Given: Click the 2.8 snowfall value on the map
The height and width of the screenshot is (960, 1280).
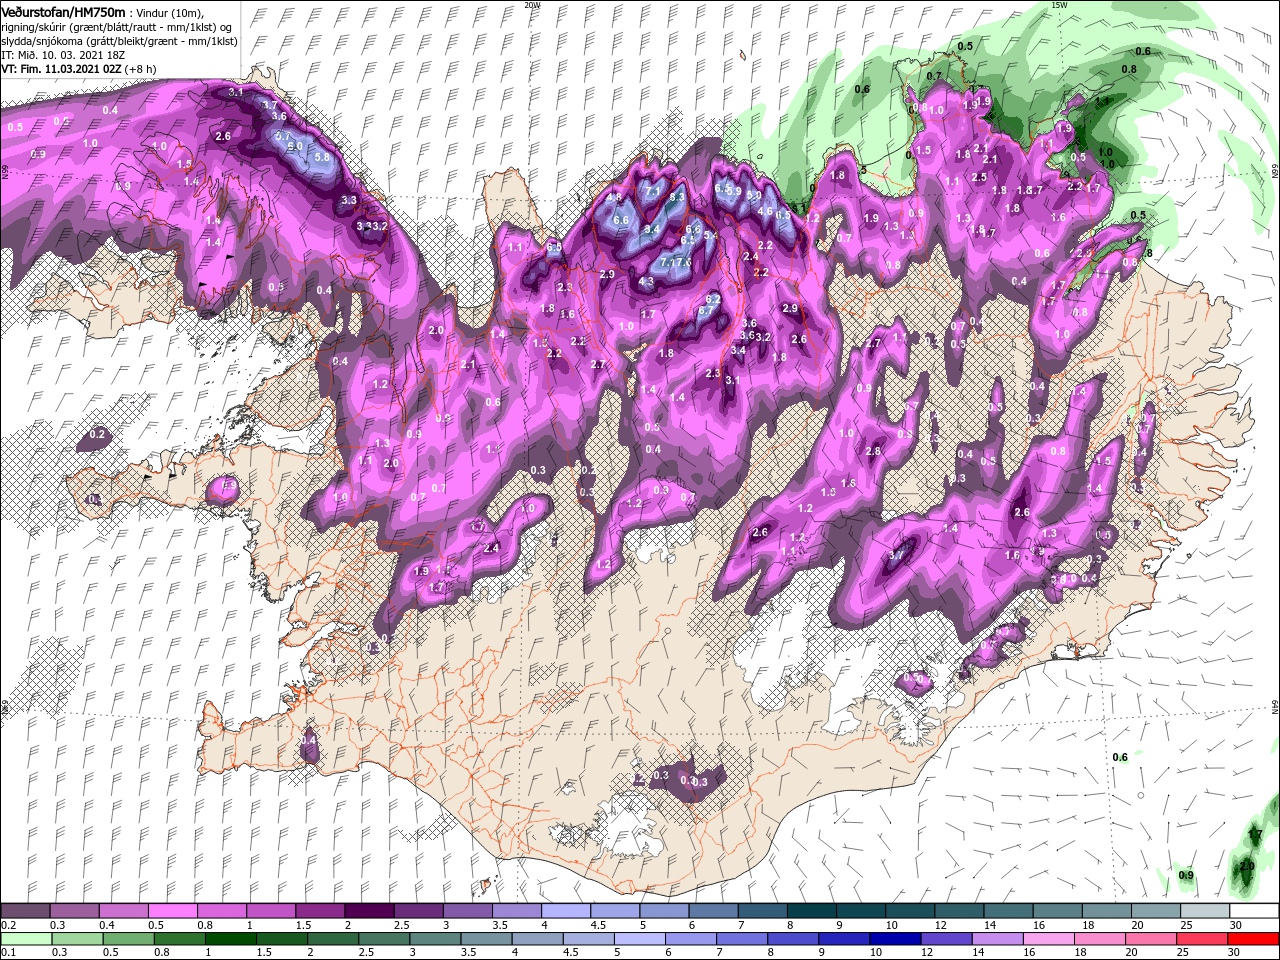Looking at the screenshot, I should [873, 451].
